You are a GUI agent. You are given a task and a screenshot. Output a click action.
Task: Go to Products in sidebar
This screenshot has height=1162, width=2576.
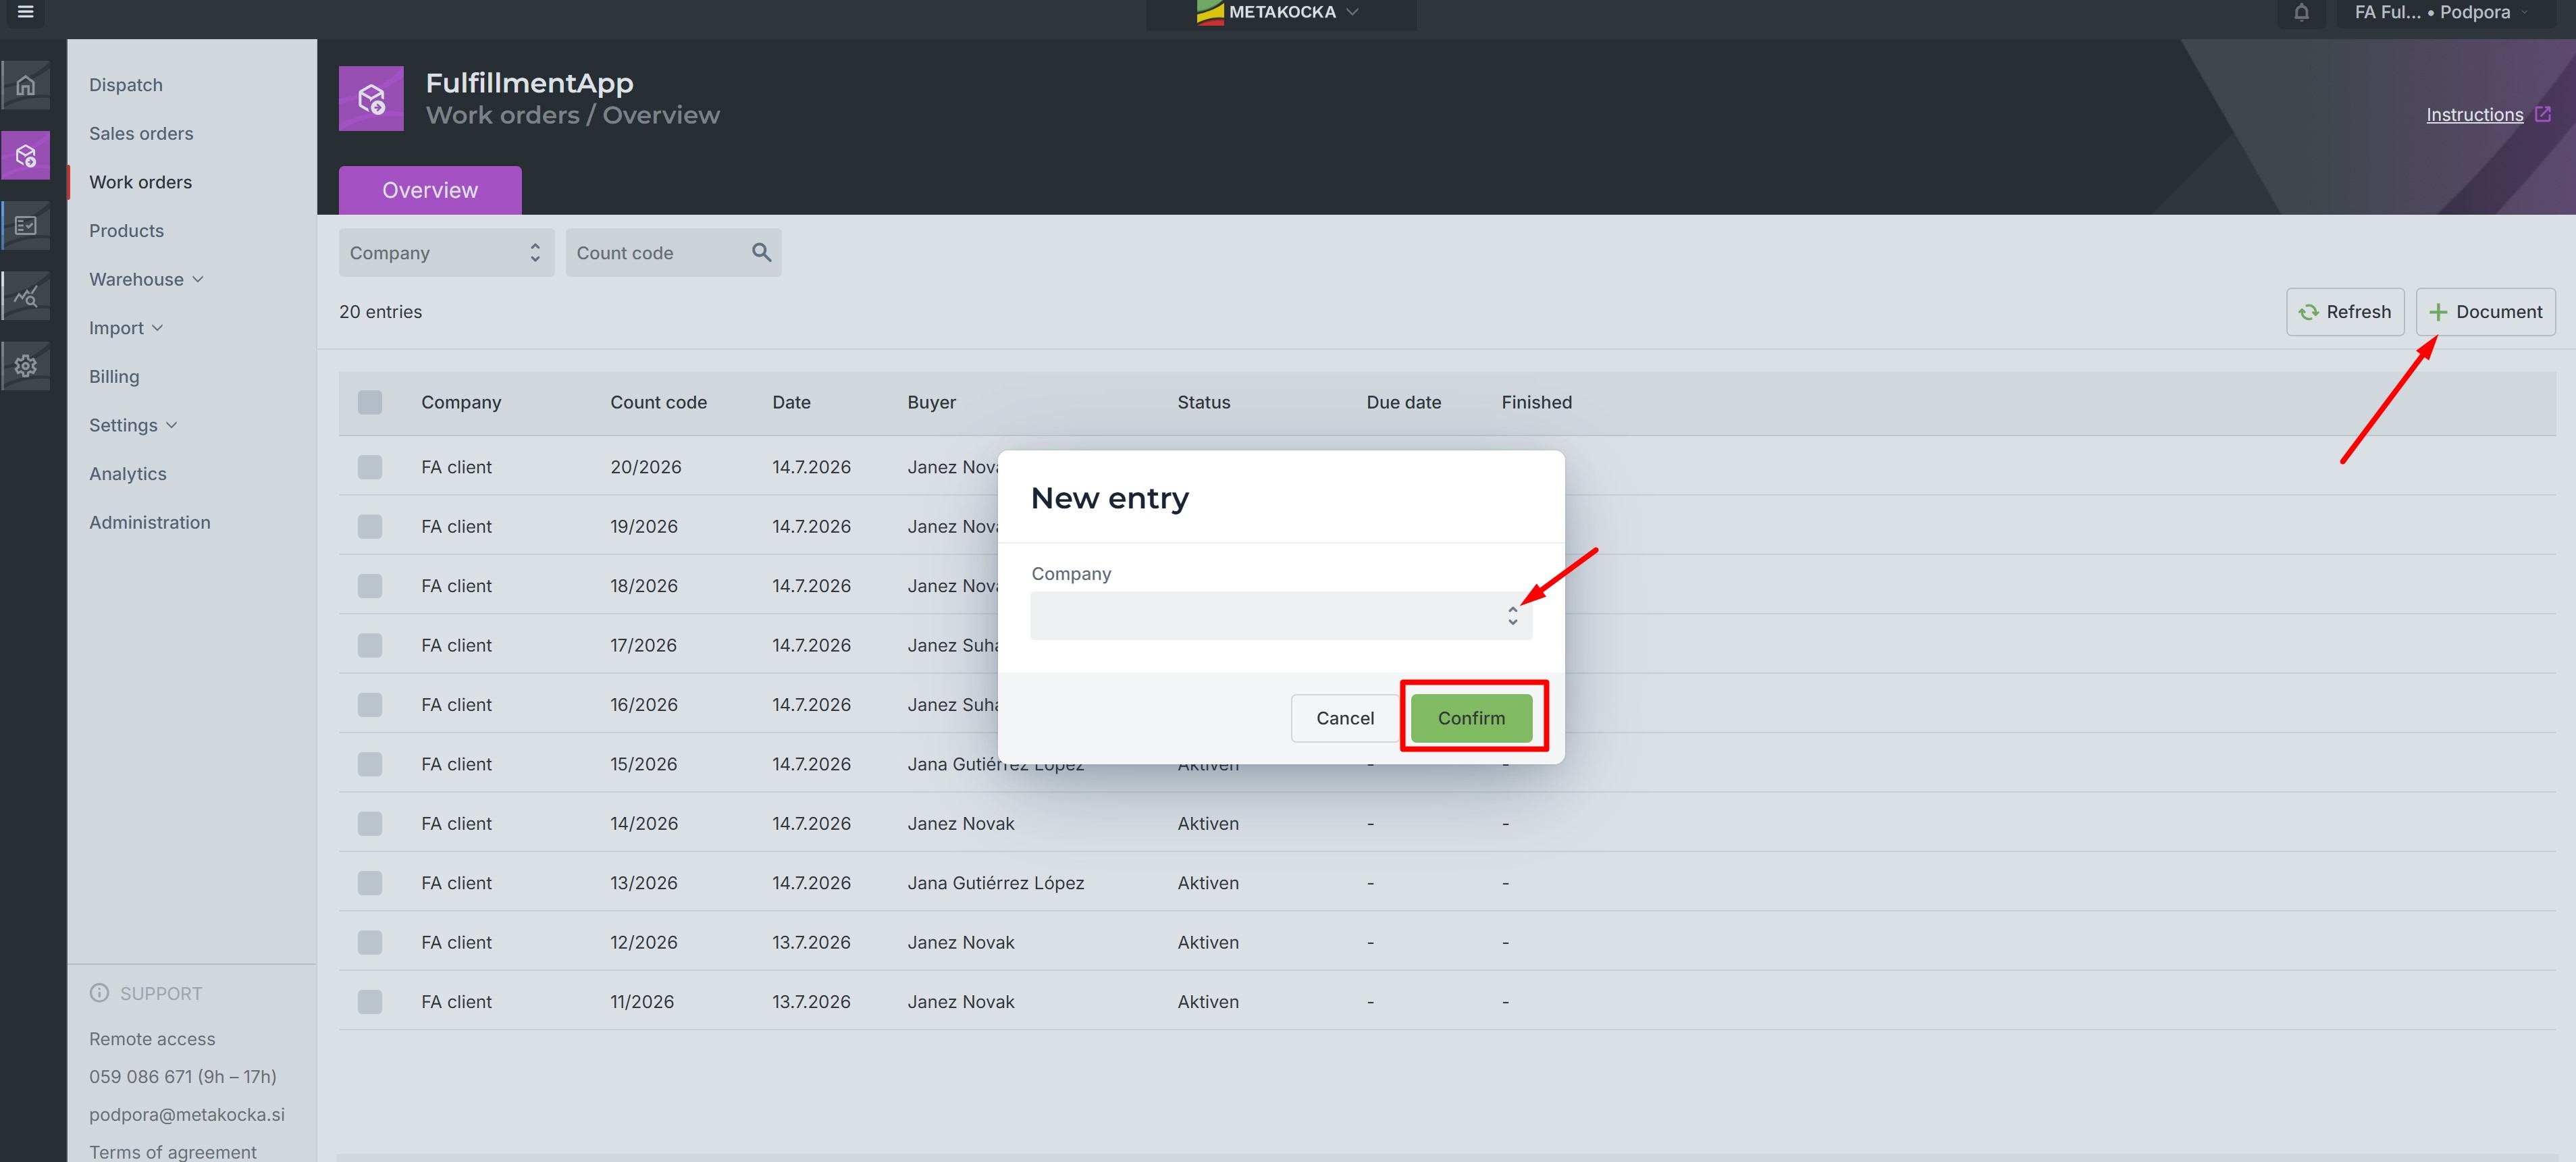click(x=126, y=231)
